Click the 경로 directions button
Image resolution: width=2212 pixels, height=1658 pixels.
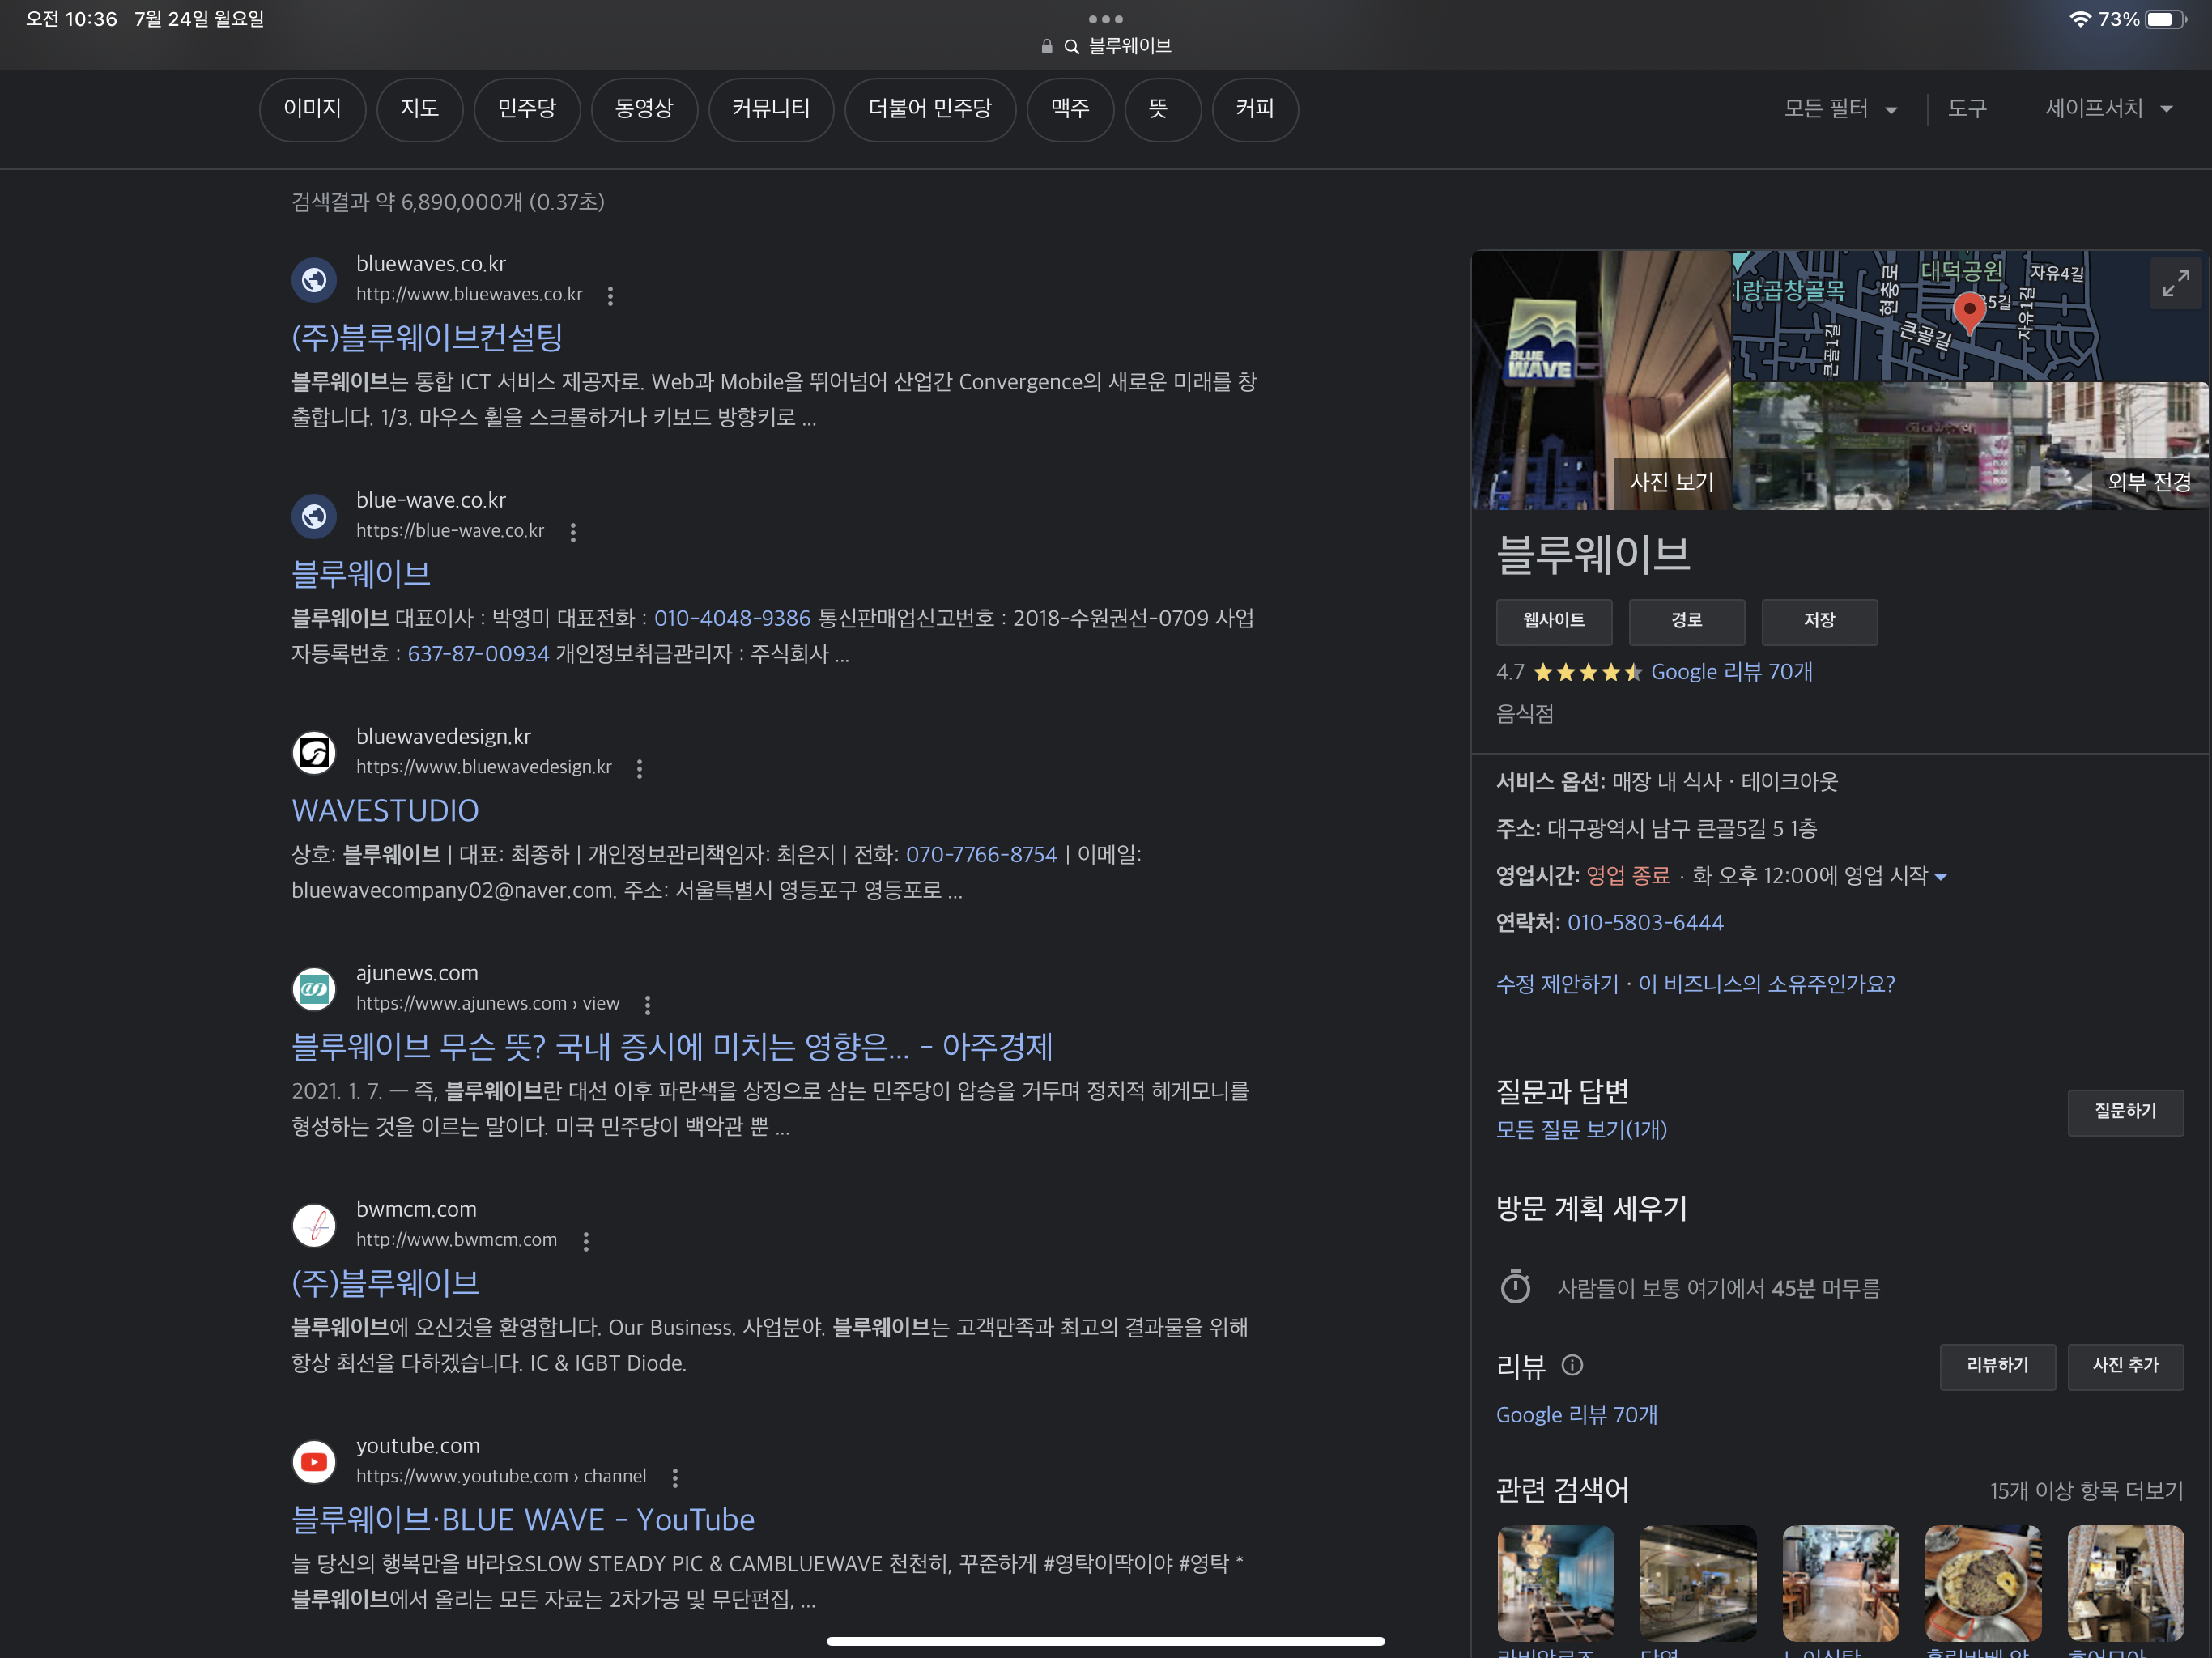click(1686, 622)
